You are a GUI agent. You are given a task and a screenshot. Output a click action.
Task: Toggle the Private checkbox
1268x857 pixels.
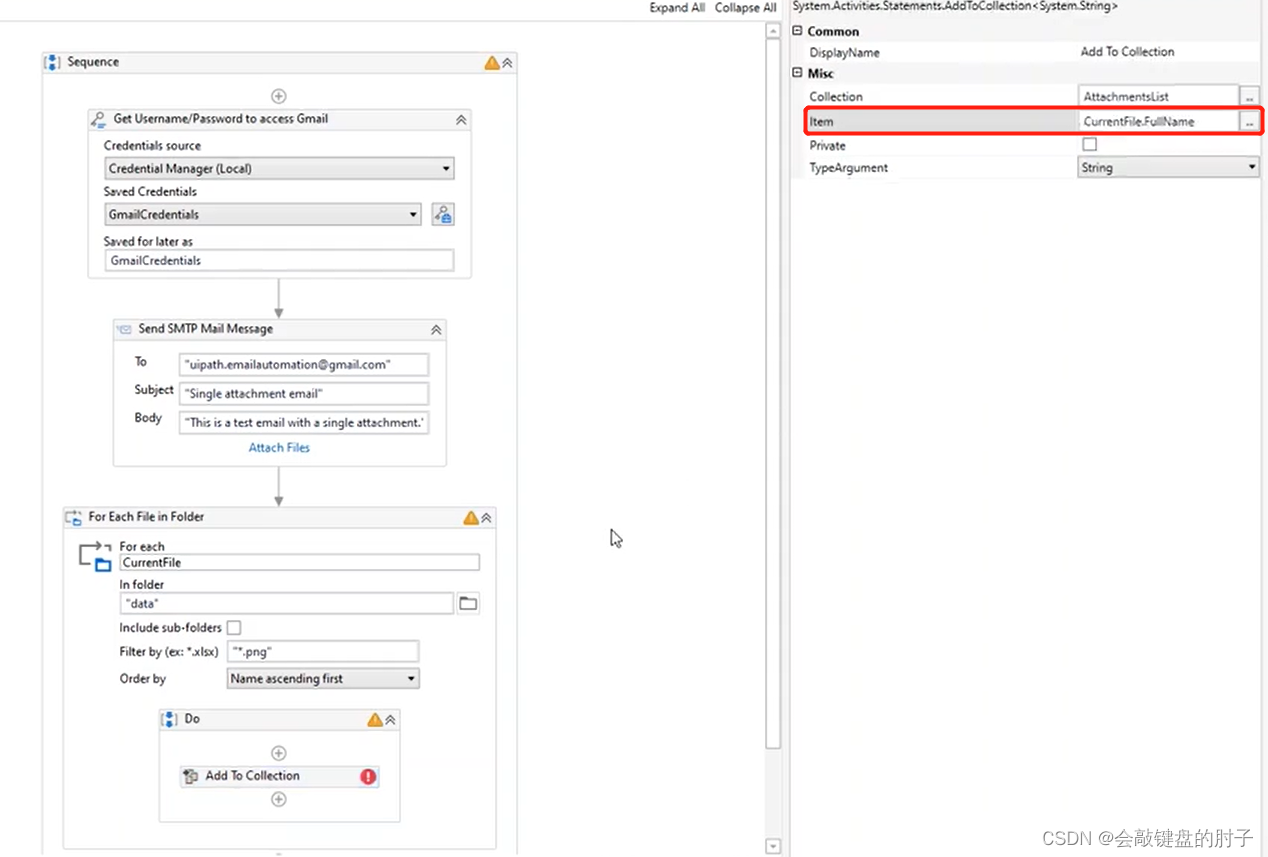click(x=1090, y=145)
